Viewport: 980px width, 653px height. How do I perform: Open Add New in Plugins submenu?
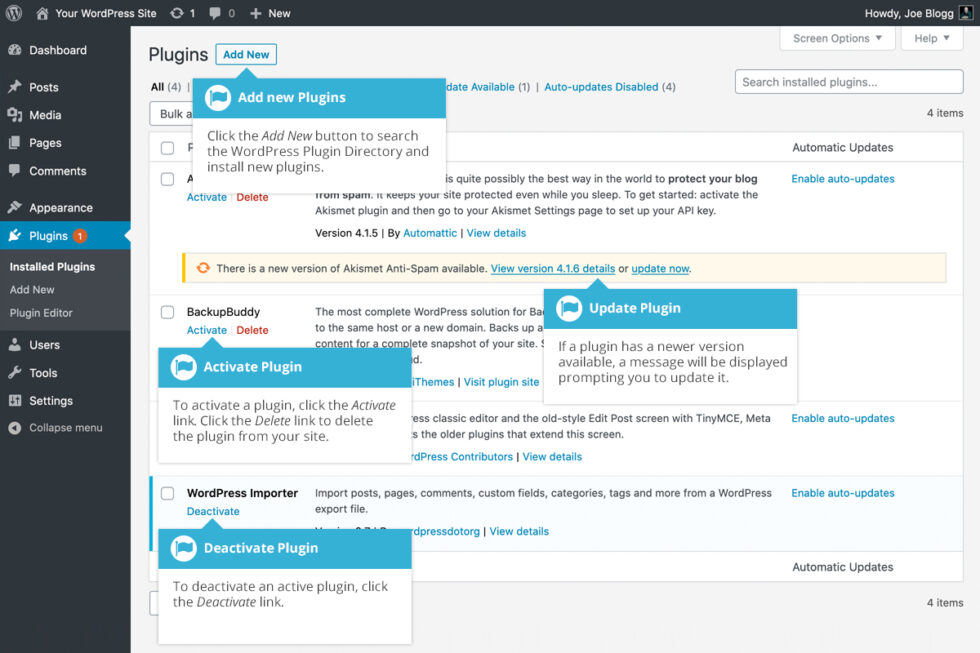click(32, 290)
